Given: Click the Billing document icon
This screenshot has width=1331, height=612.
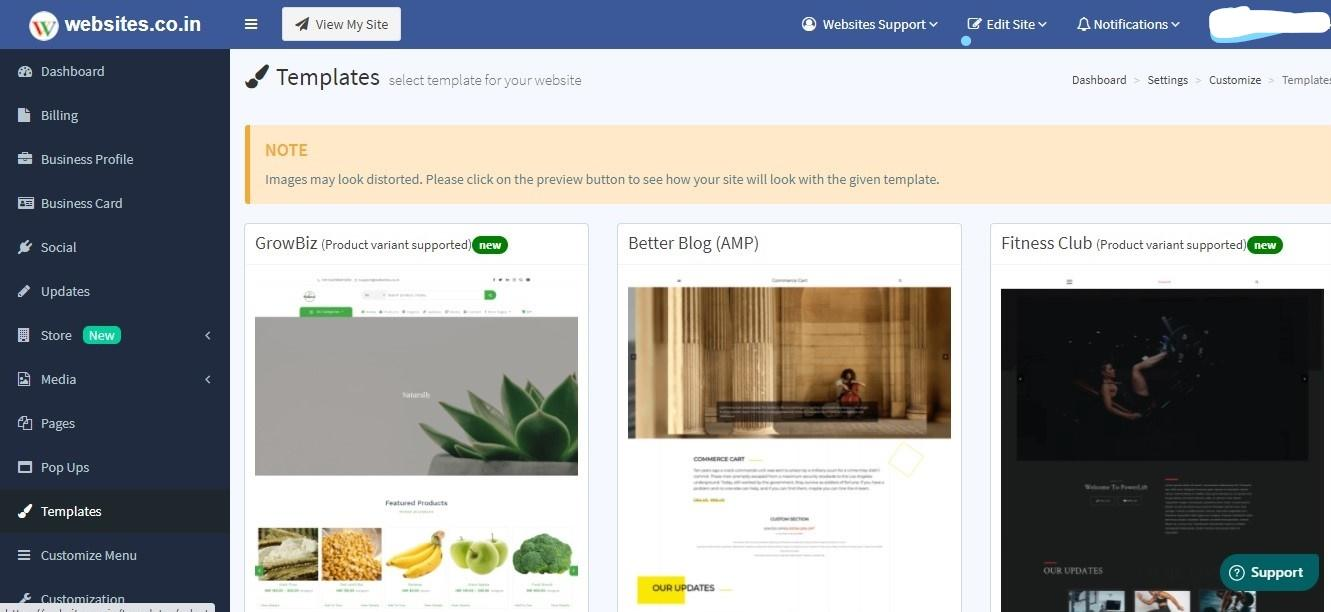Looking at the screenshot, I should [x=25, y=115].
